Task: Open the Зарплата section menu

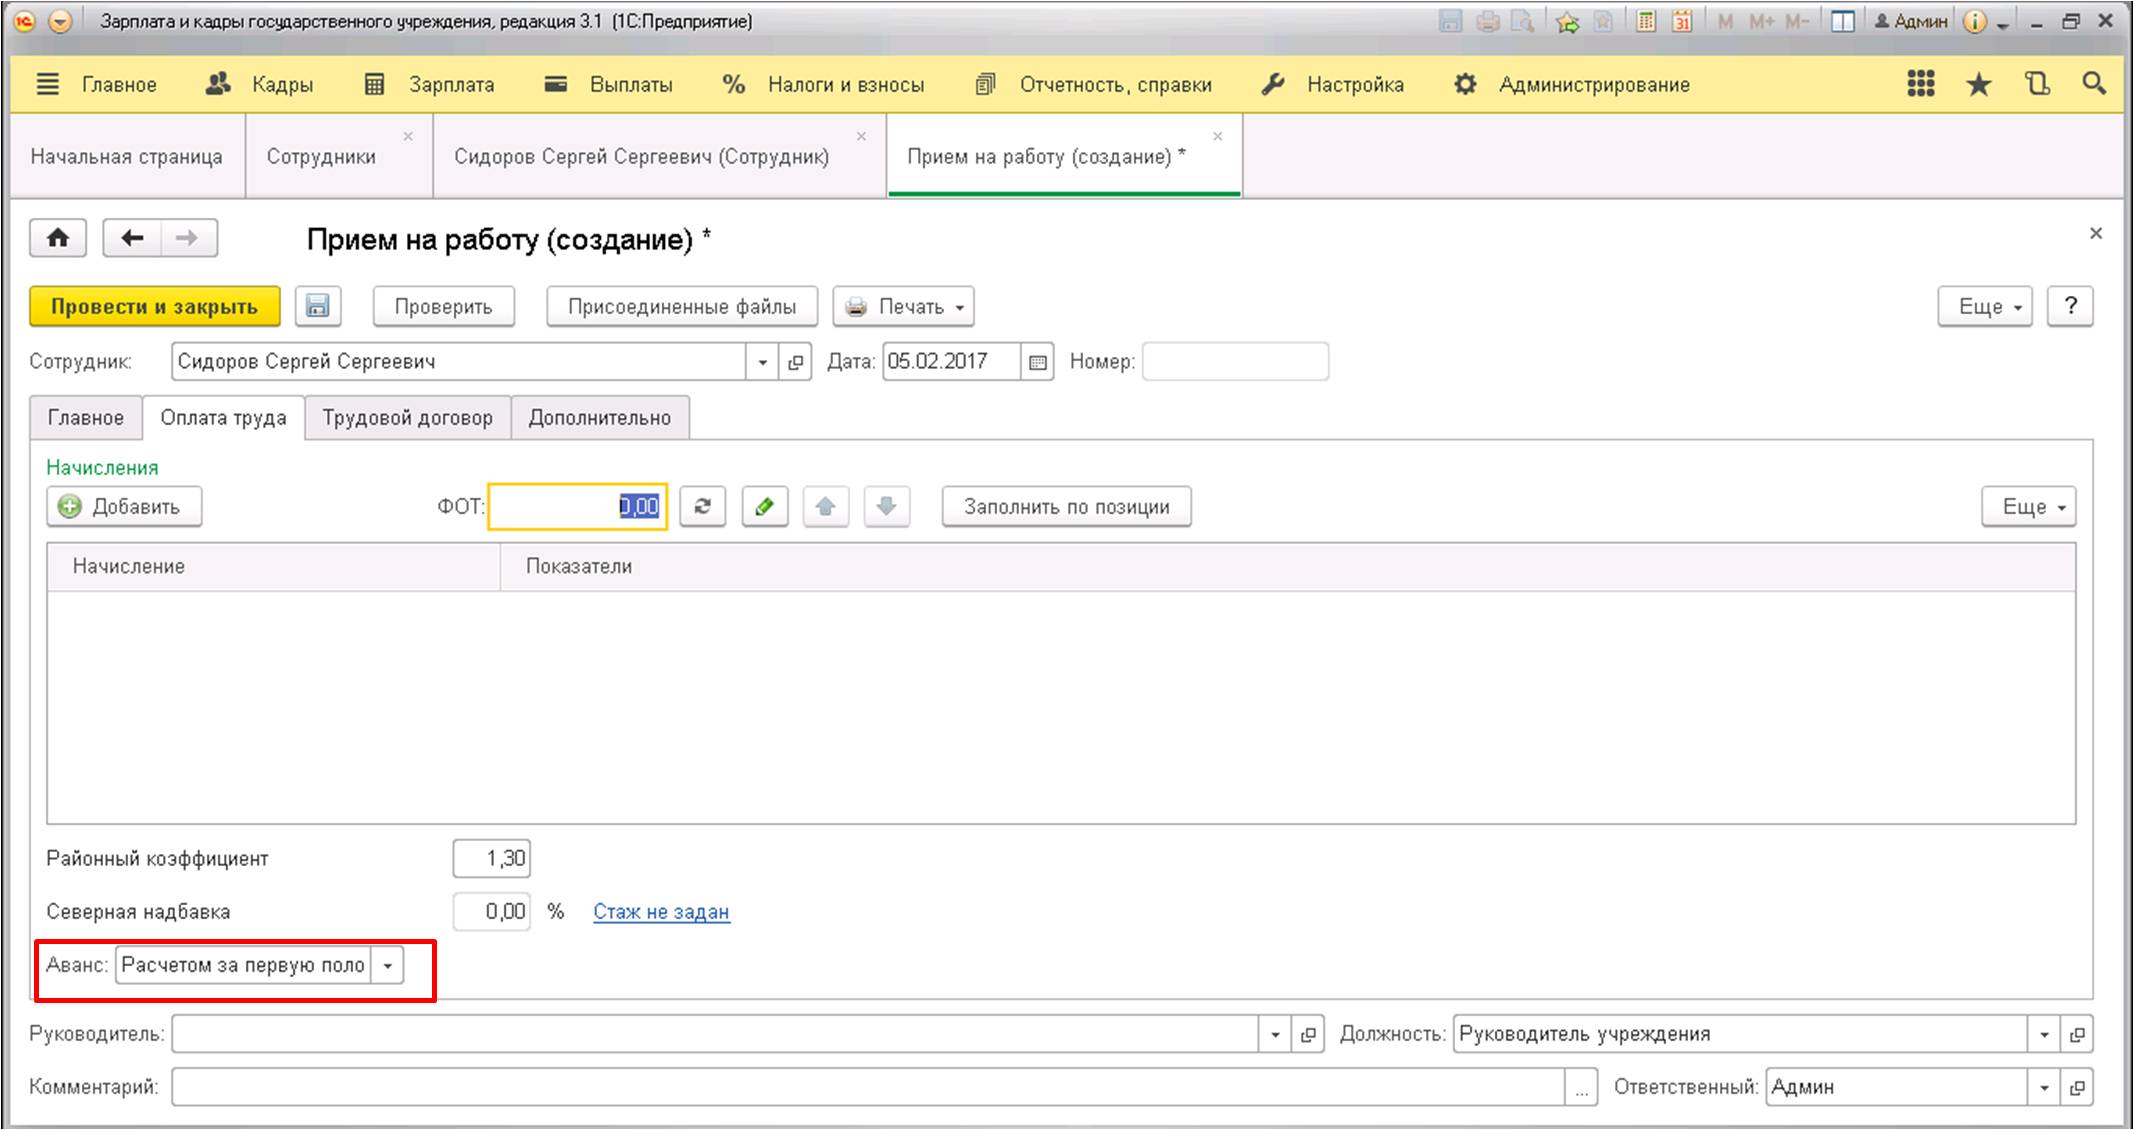Action: click(x=429, y=85)
